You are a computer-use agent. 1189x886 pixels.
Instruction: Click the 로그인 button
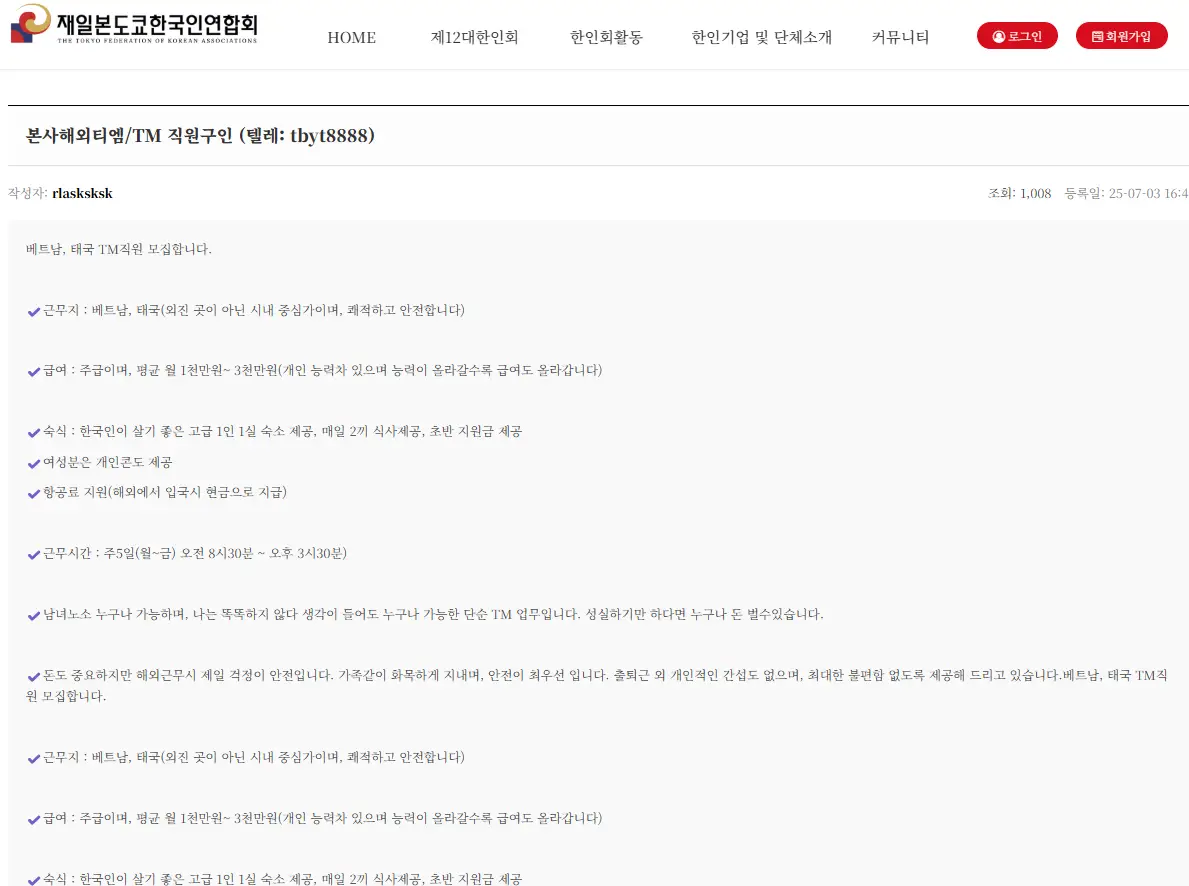(x=1017, y=36)
